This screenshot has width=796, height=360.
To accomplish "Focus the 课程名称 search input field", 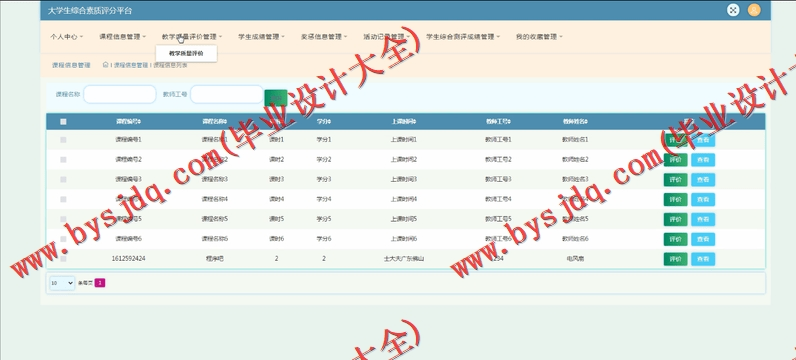I will point(120,94).
